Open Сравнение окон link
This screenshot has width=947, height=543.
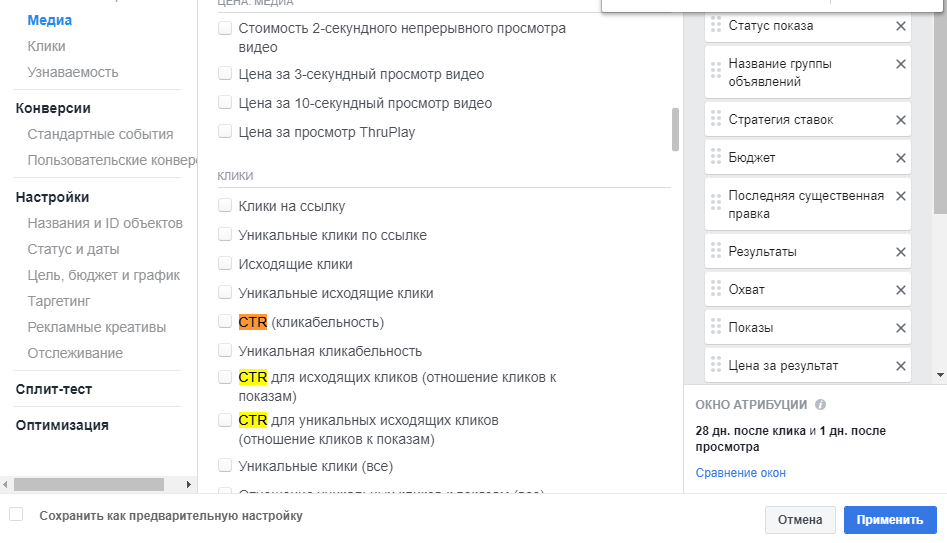[740, 473]
